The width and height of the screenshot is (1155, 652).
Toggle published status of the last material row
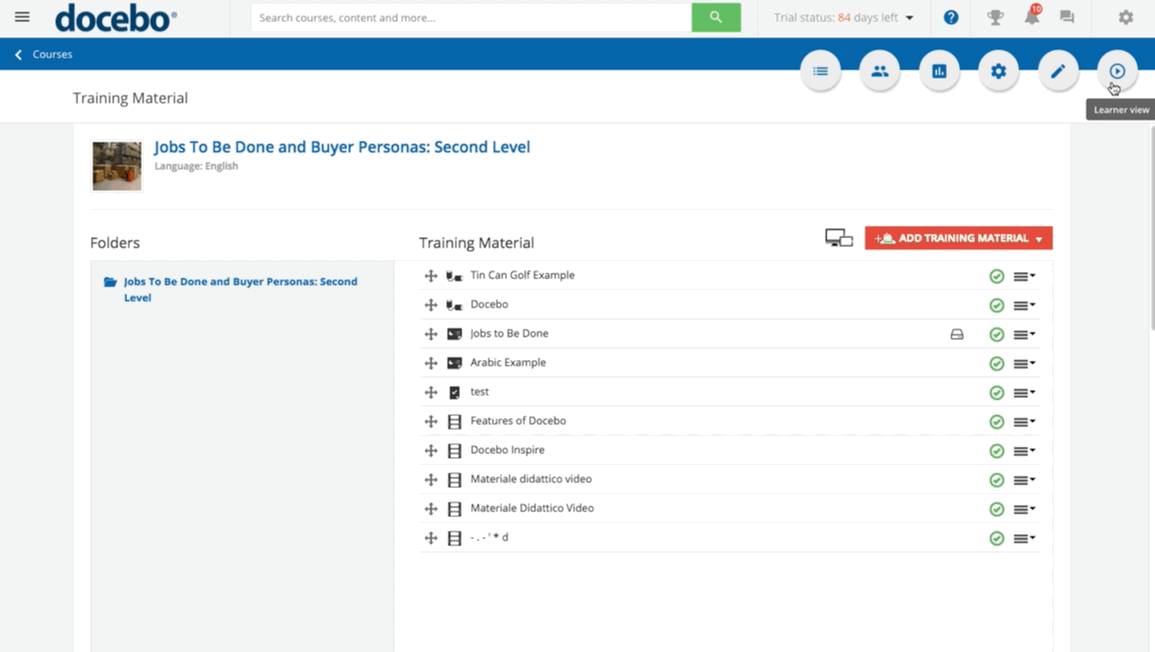click(x=997, y=539)
